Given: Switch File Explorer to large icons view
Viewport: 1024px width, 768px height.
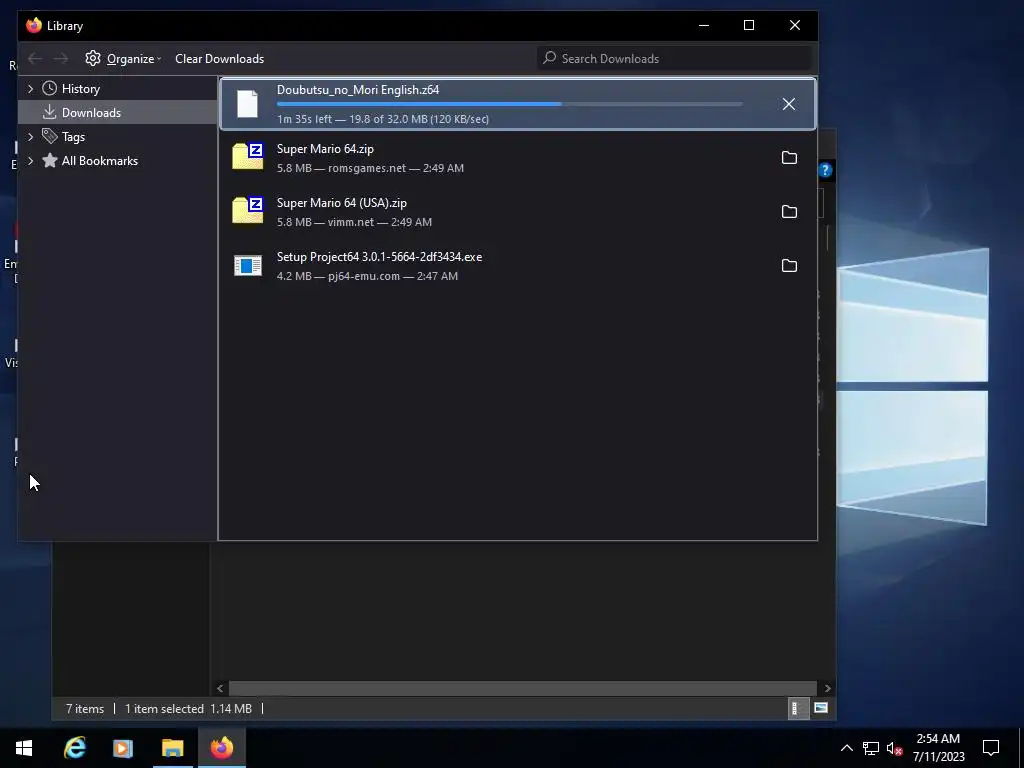Looking at the screenshot, I should [x=821, y=708].
